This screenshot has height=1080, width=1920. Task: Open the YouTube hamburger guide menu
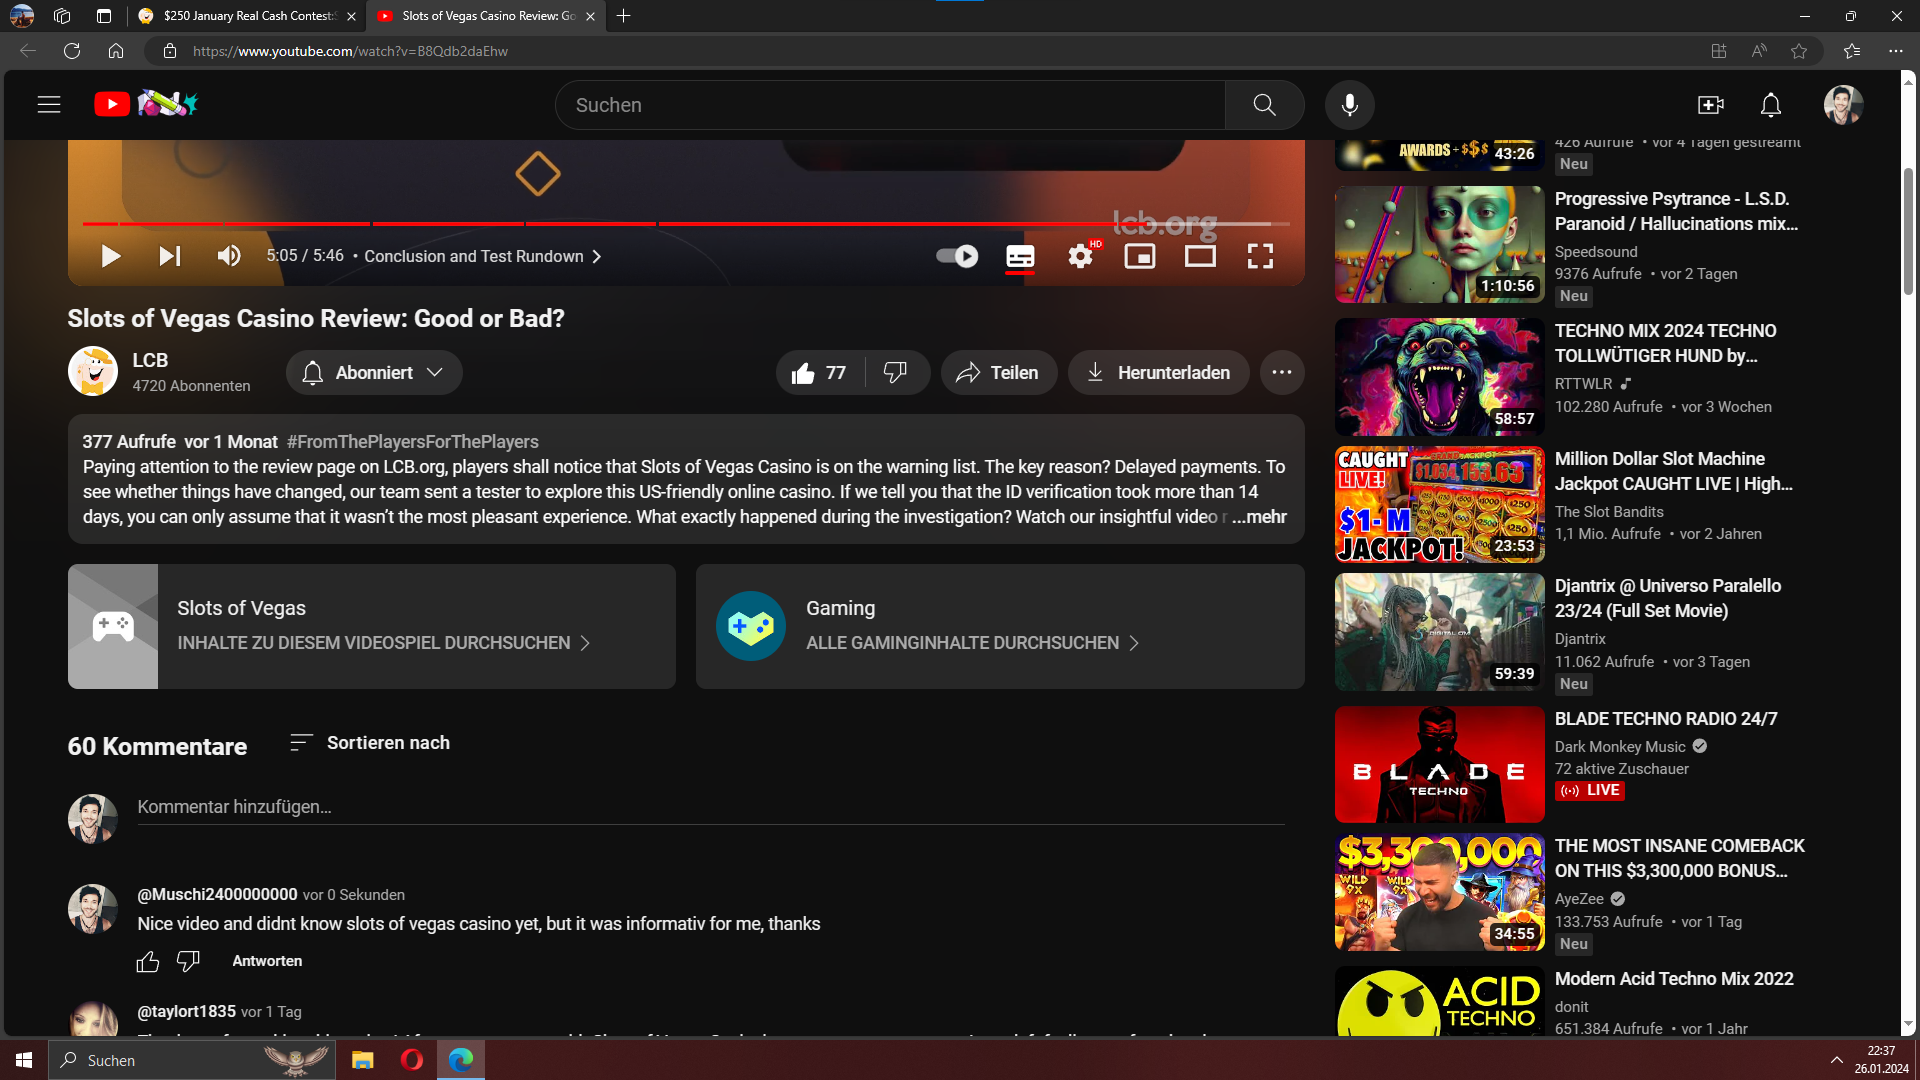49,105
